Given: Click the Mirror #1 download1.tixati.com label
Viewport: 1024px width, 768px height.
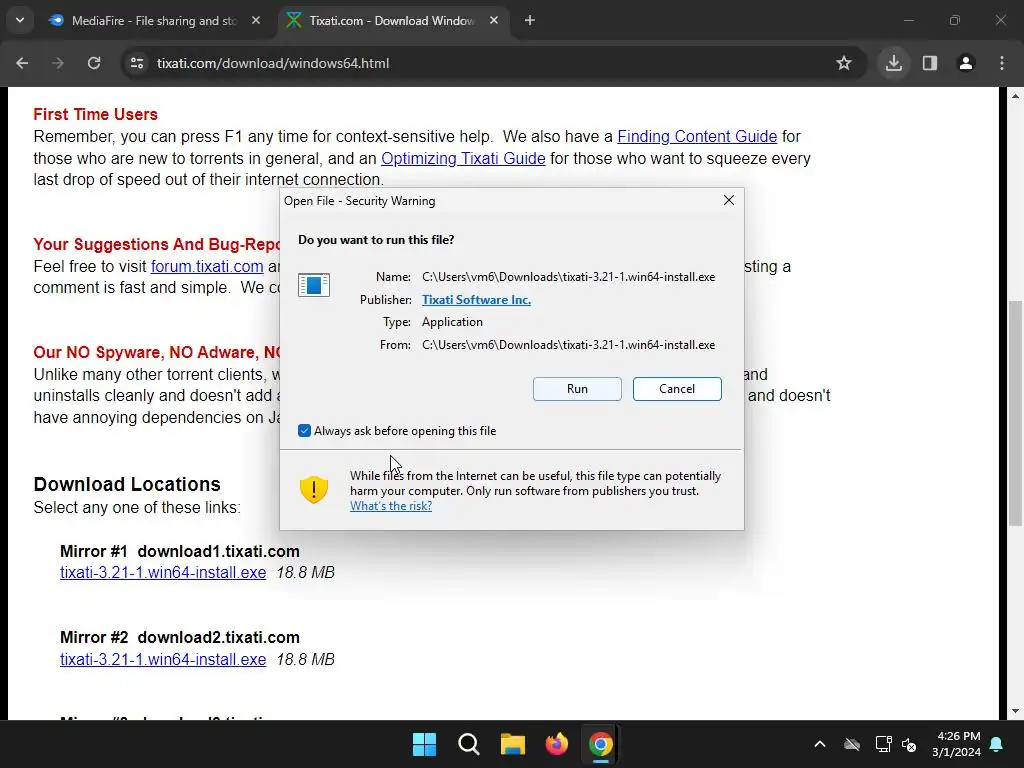Looking at the screenshot, I should [x=180, y=551].
